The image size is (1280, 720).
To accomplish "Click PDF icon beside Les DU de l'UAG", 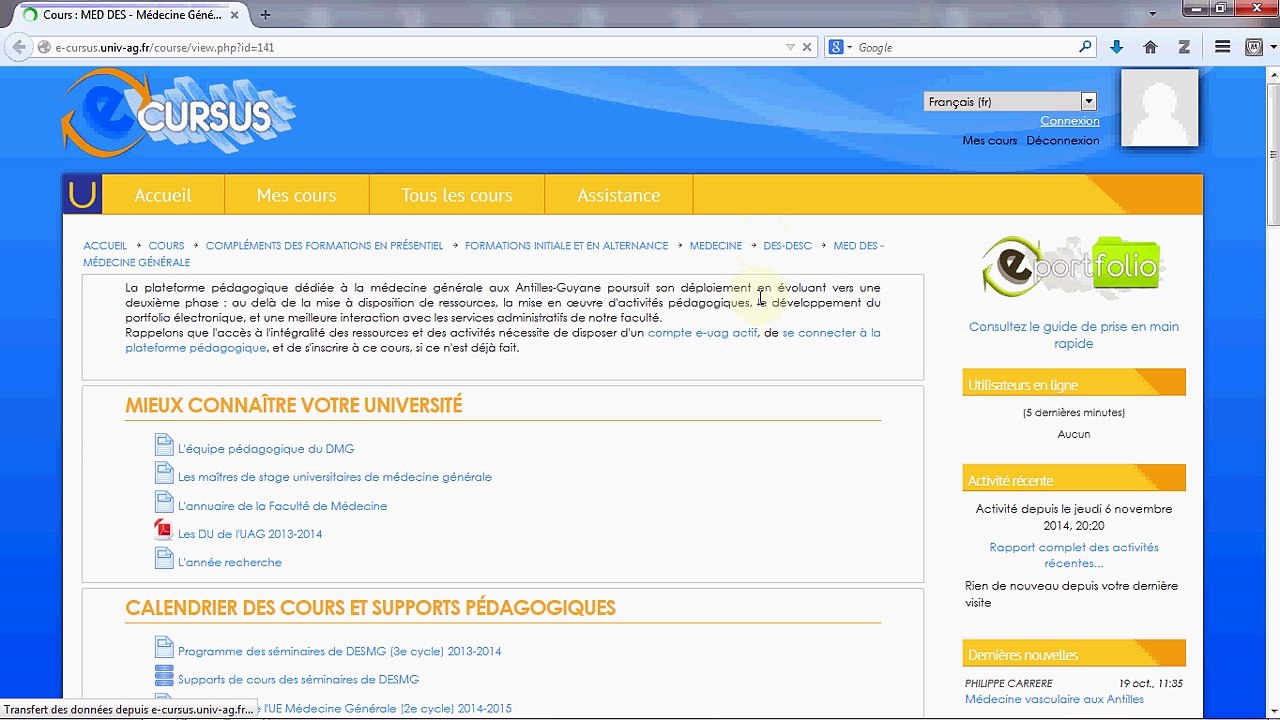I will (x=164, y=530).
